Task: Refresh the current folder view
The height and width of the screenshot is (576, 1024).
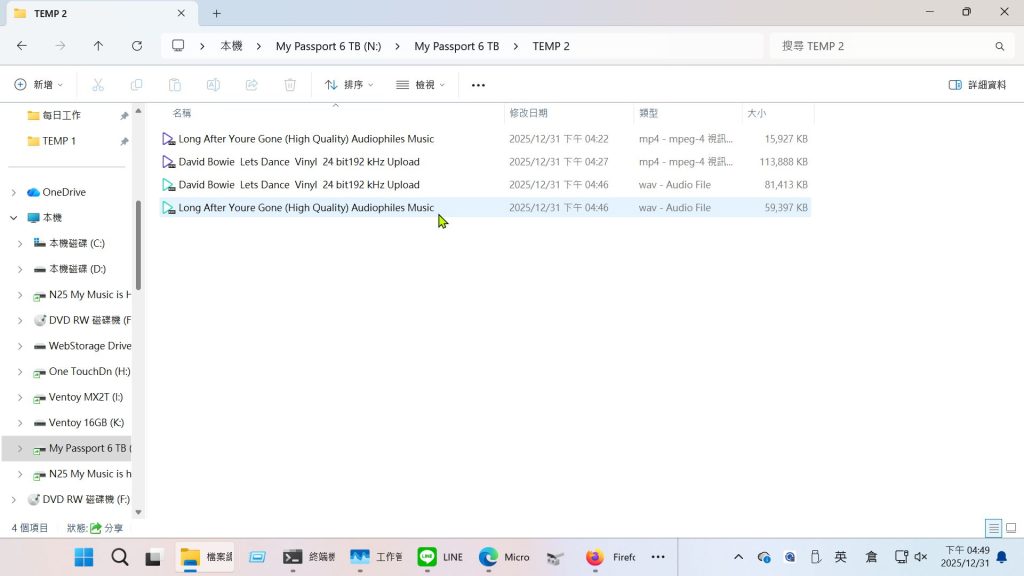Action: (137, 46)
